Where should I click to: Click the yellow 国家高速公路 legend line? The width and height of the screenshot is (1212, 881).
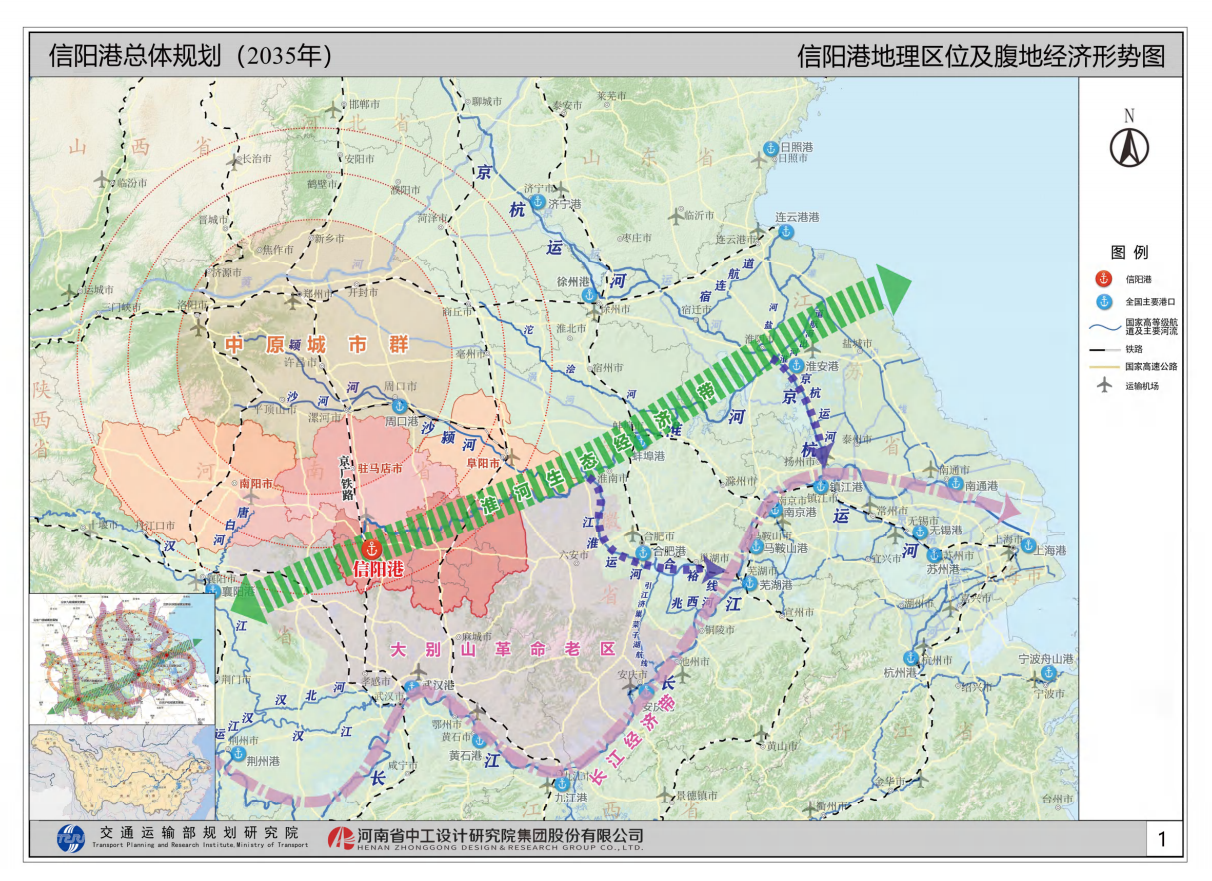tap(1104, 366)
